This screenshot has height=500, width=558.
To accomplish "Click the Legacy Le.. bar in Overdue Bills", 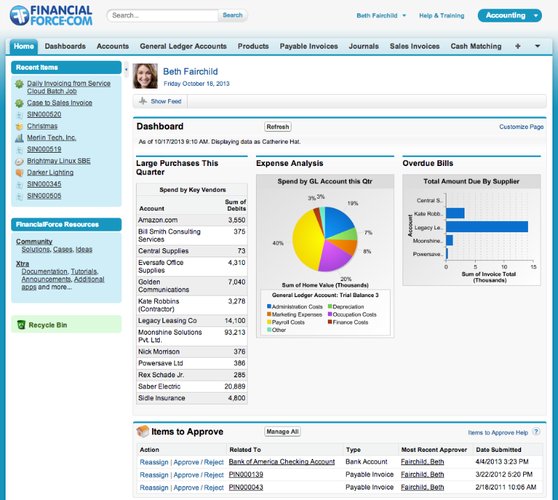I will click(x=487, y=227).
